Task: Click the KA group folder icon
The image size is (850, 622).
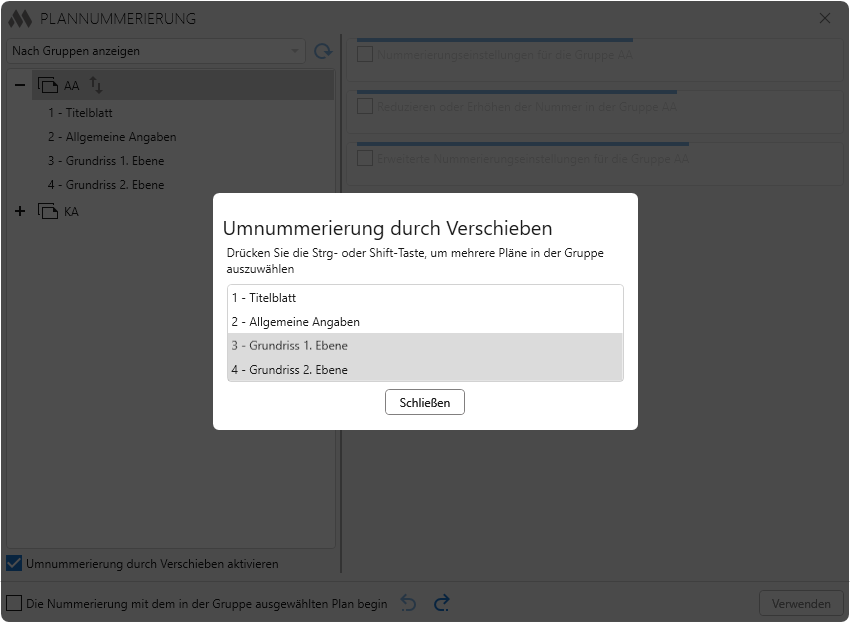Action: pyautogui.click(x=48, y=211)
